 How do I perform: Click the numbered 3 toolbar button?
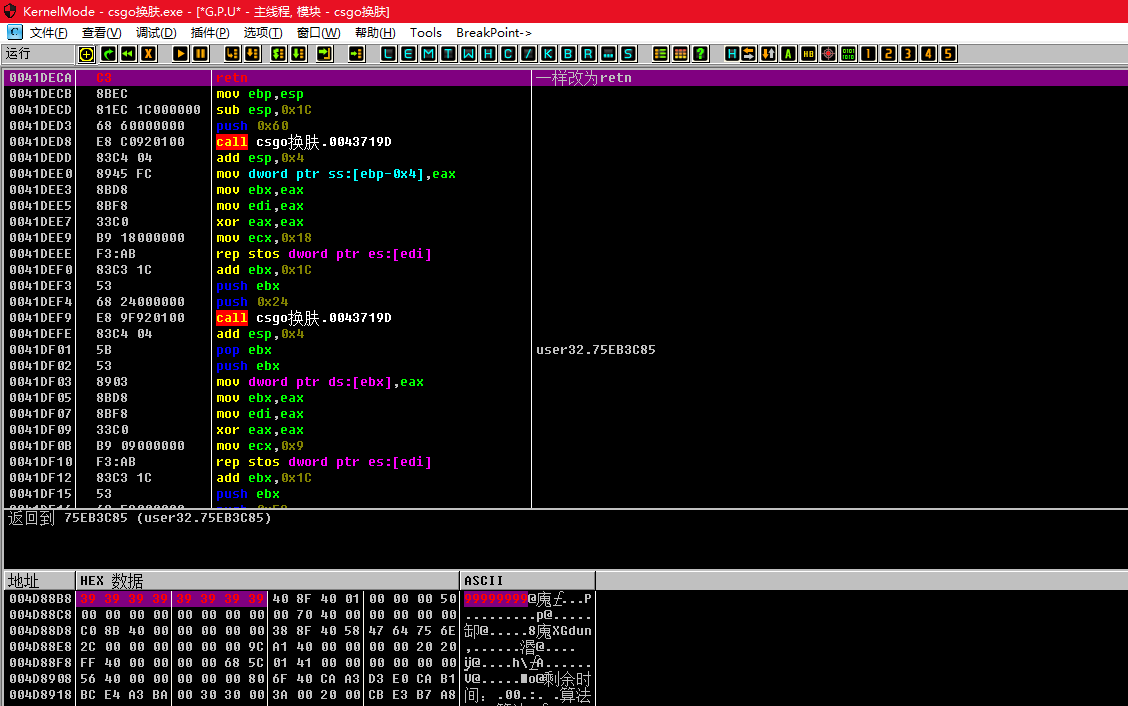[909, 54]
